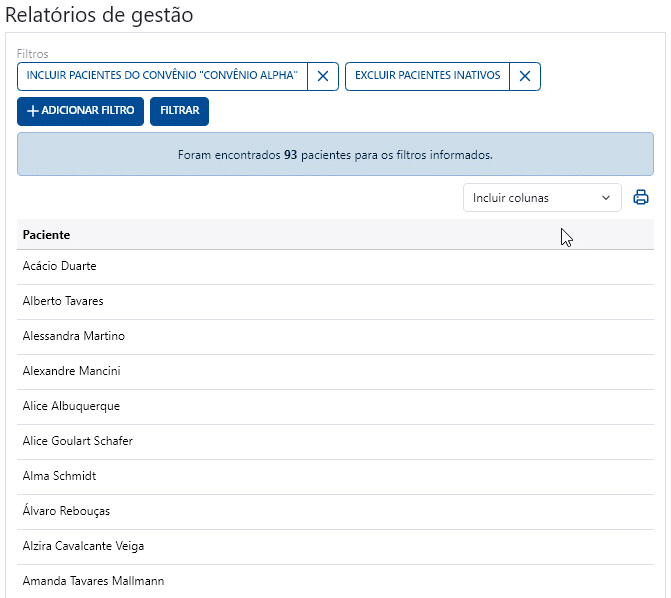Screen dimensions: 671x598
Task: Click the printer icon to print report
Action: click(641, 197)
